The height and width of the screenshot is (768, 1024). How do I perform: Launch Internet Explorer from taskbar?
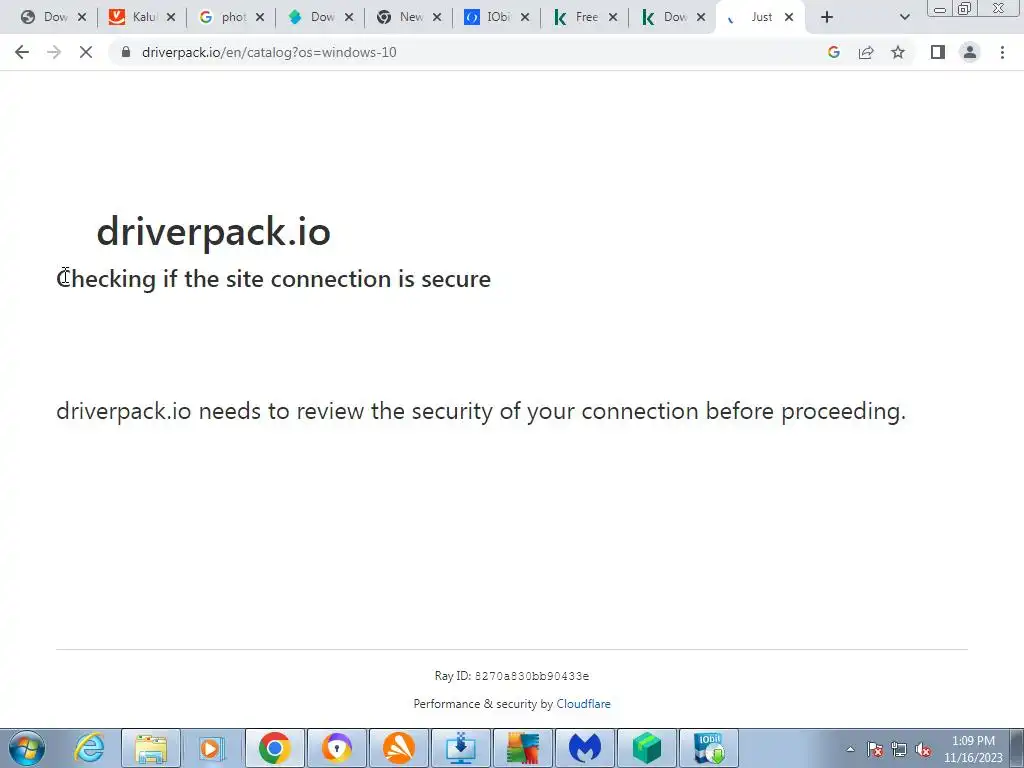tap(89, 748)
